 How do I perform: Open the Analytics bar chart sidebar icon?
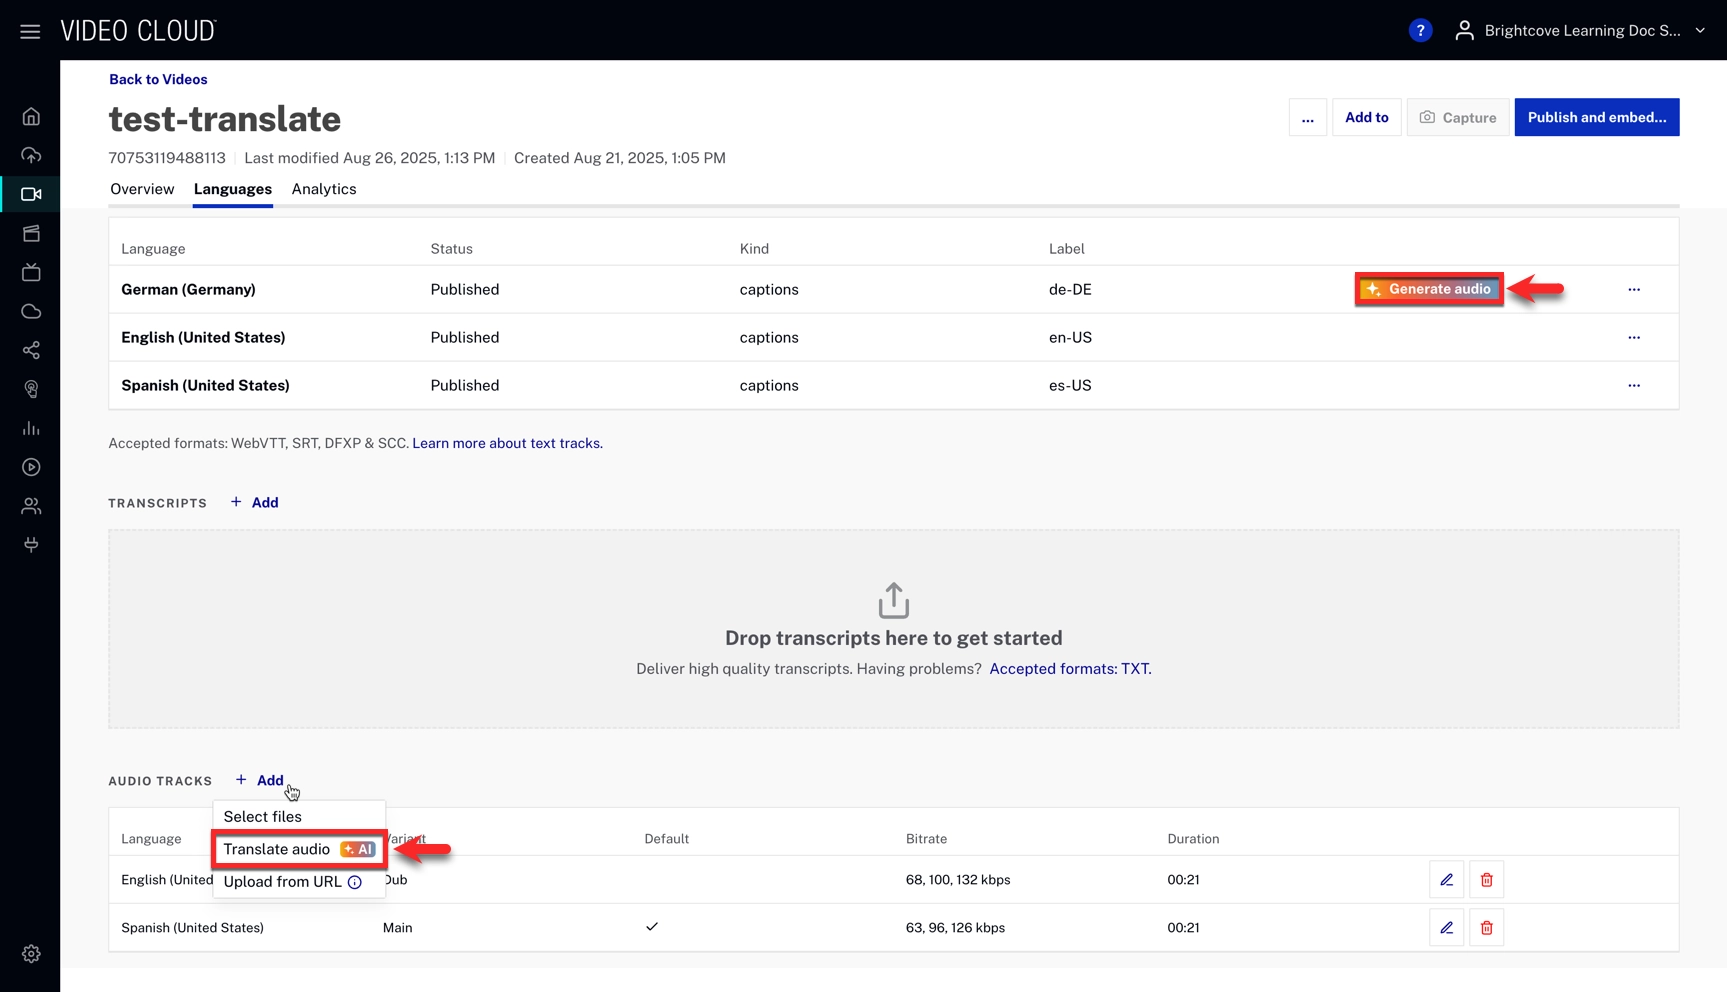click(31, 429)
